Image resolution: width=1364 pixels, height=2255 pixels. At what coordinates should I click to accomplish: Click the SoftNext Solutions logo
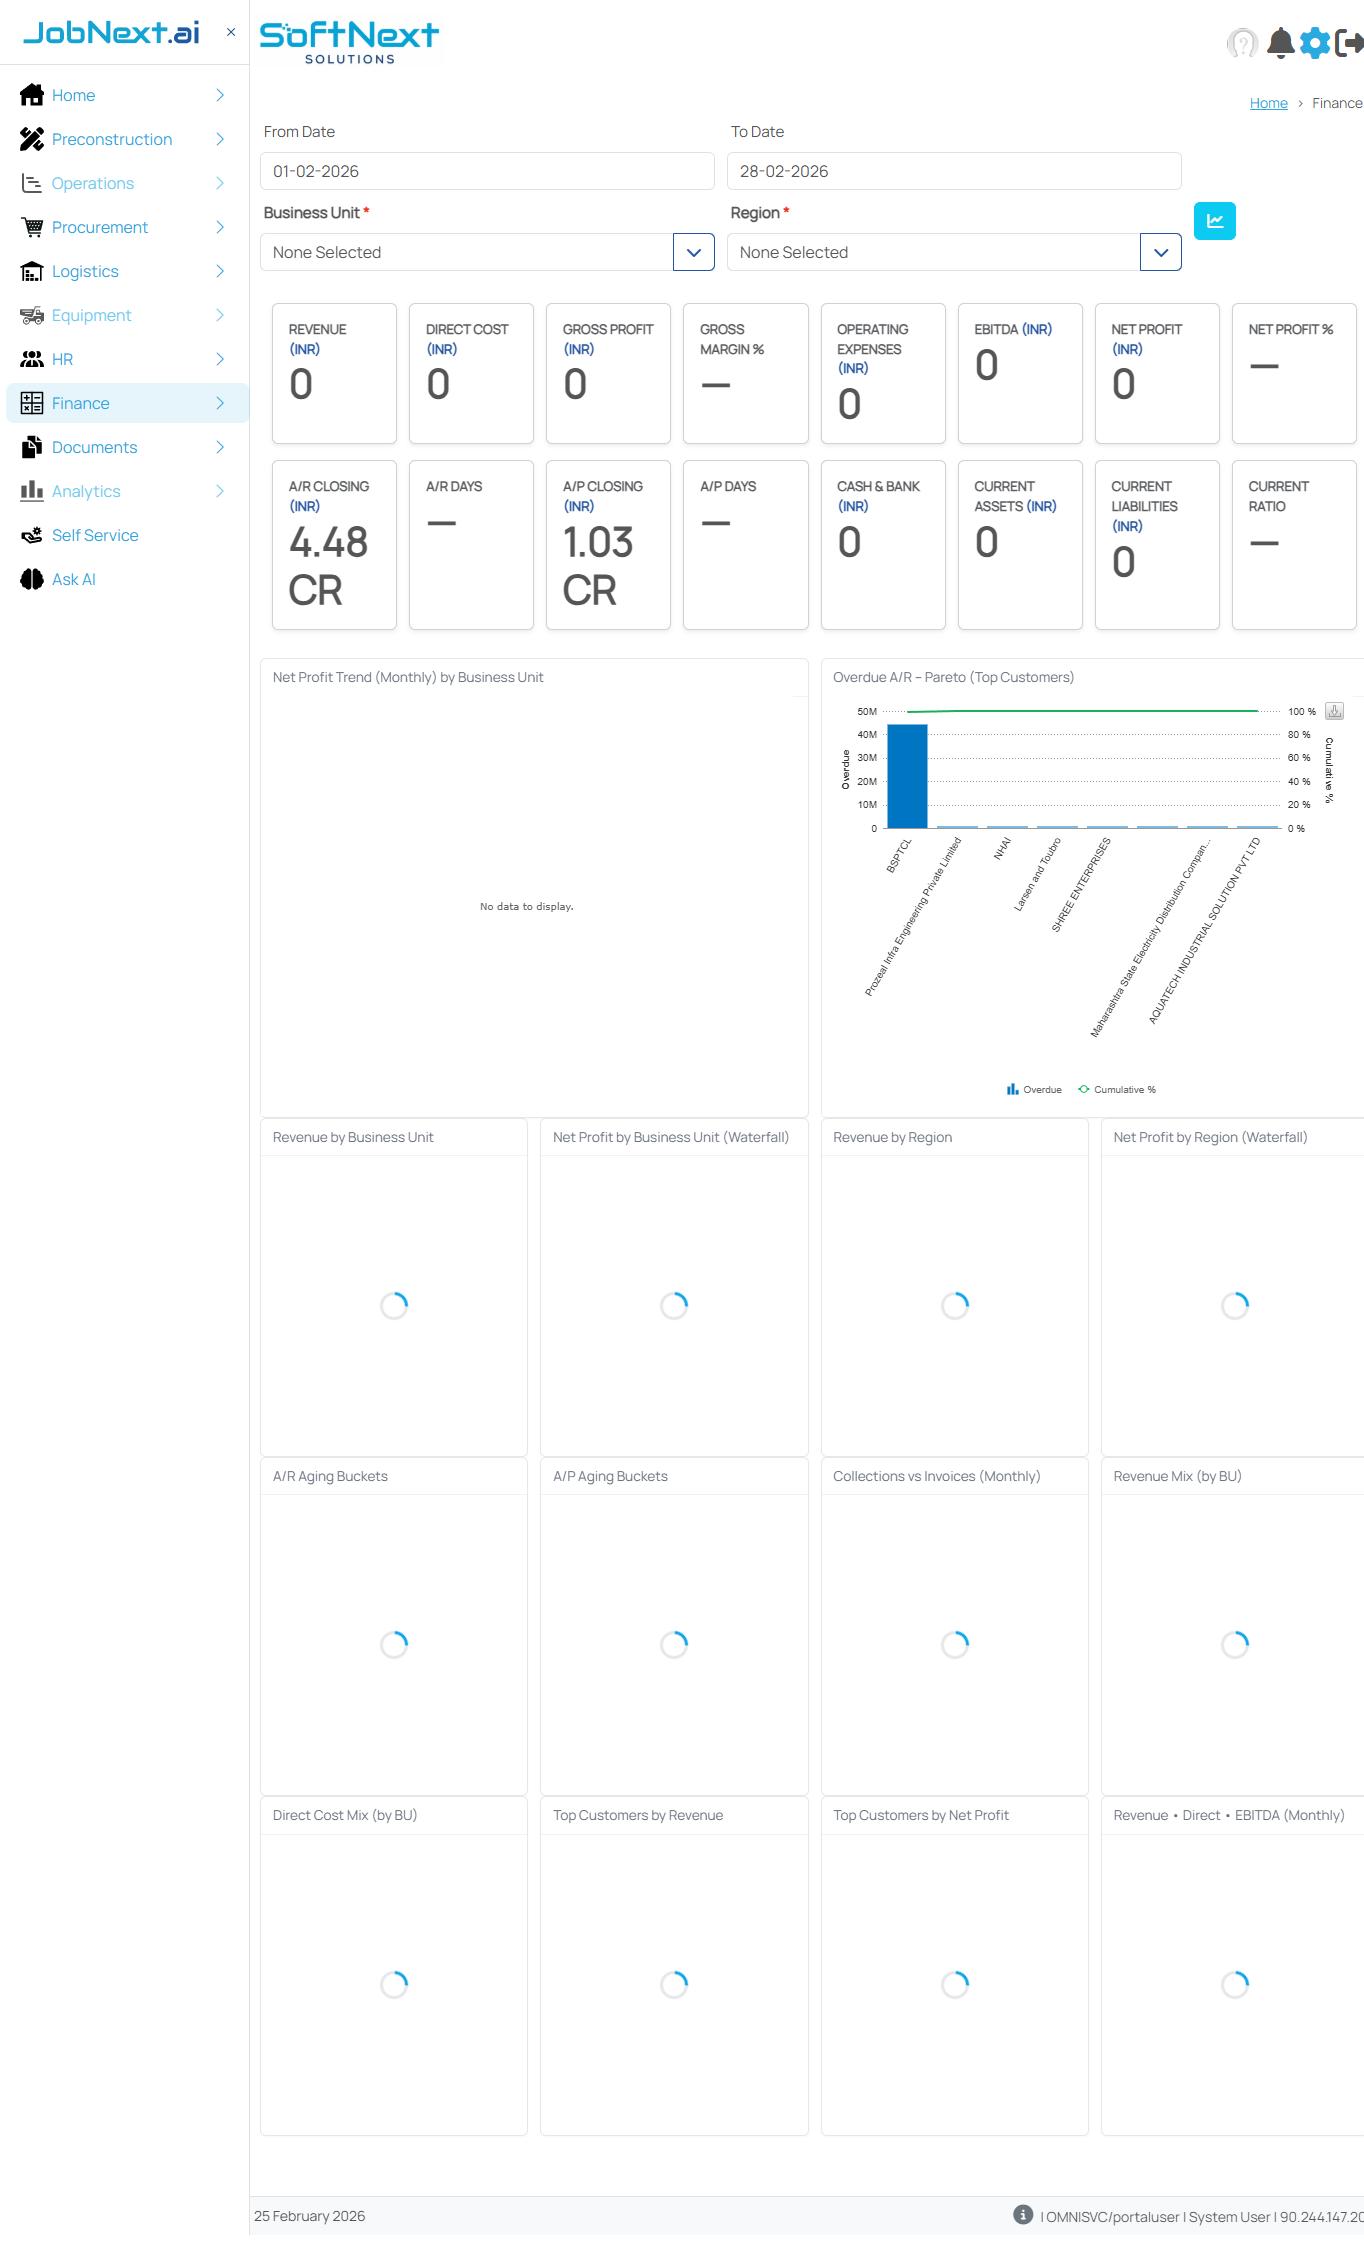[x=349, y=43]
